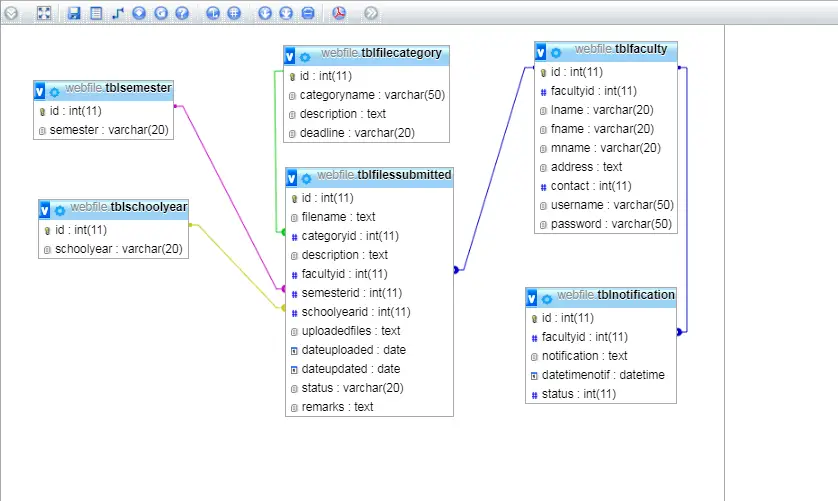The width and height of the screenshot is (838, 501).
Task: Click 'status : int(11)' in tblnotification
Action: [x=601, y=394]
